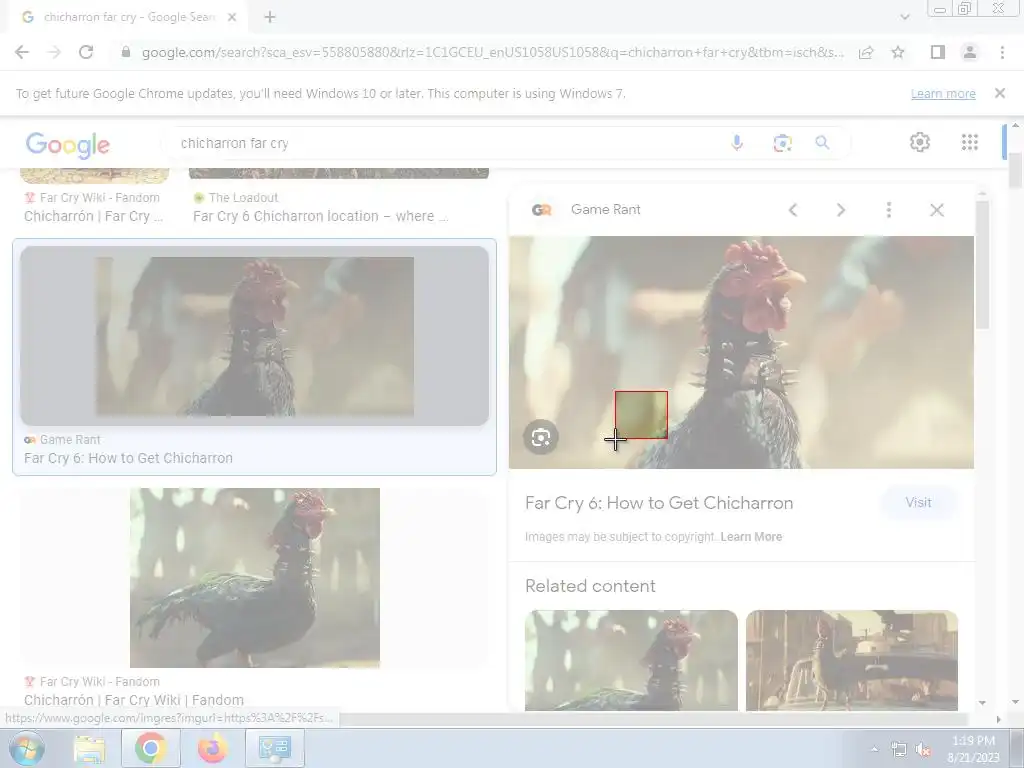
Task: Bookmark this page with star icon
Action: coord(898,52)
